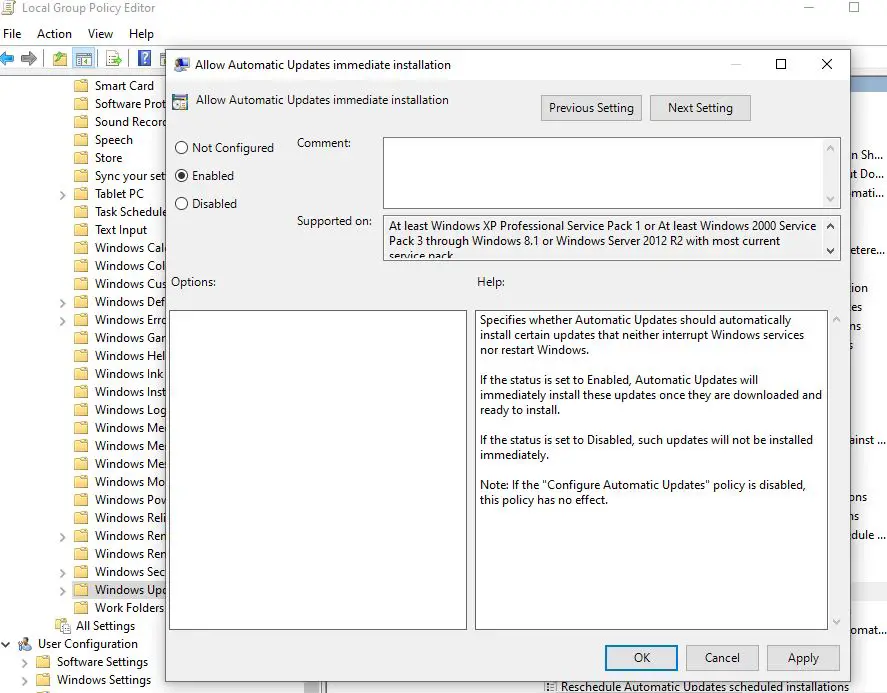The width and height of the screenshot is (887, 693).
Task: Click the Export List toolbar icon
Action: 114,58
